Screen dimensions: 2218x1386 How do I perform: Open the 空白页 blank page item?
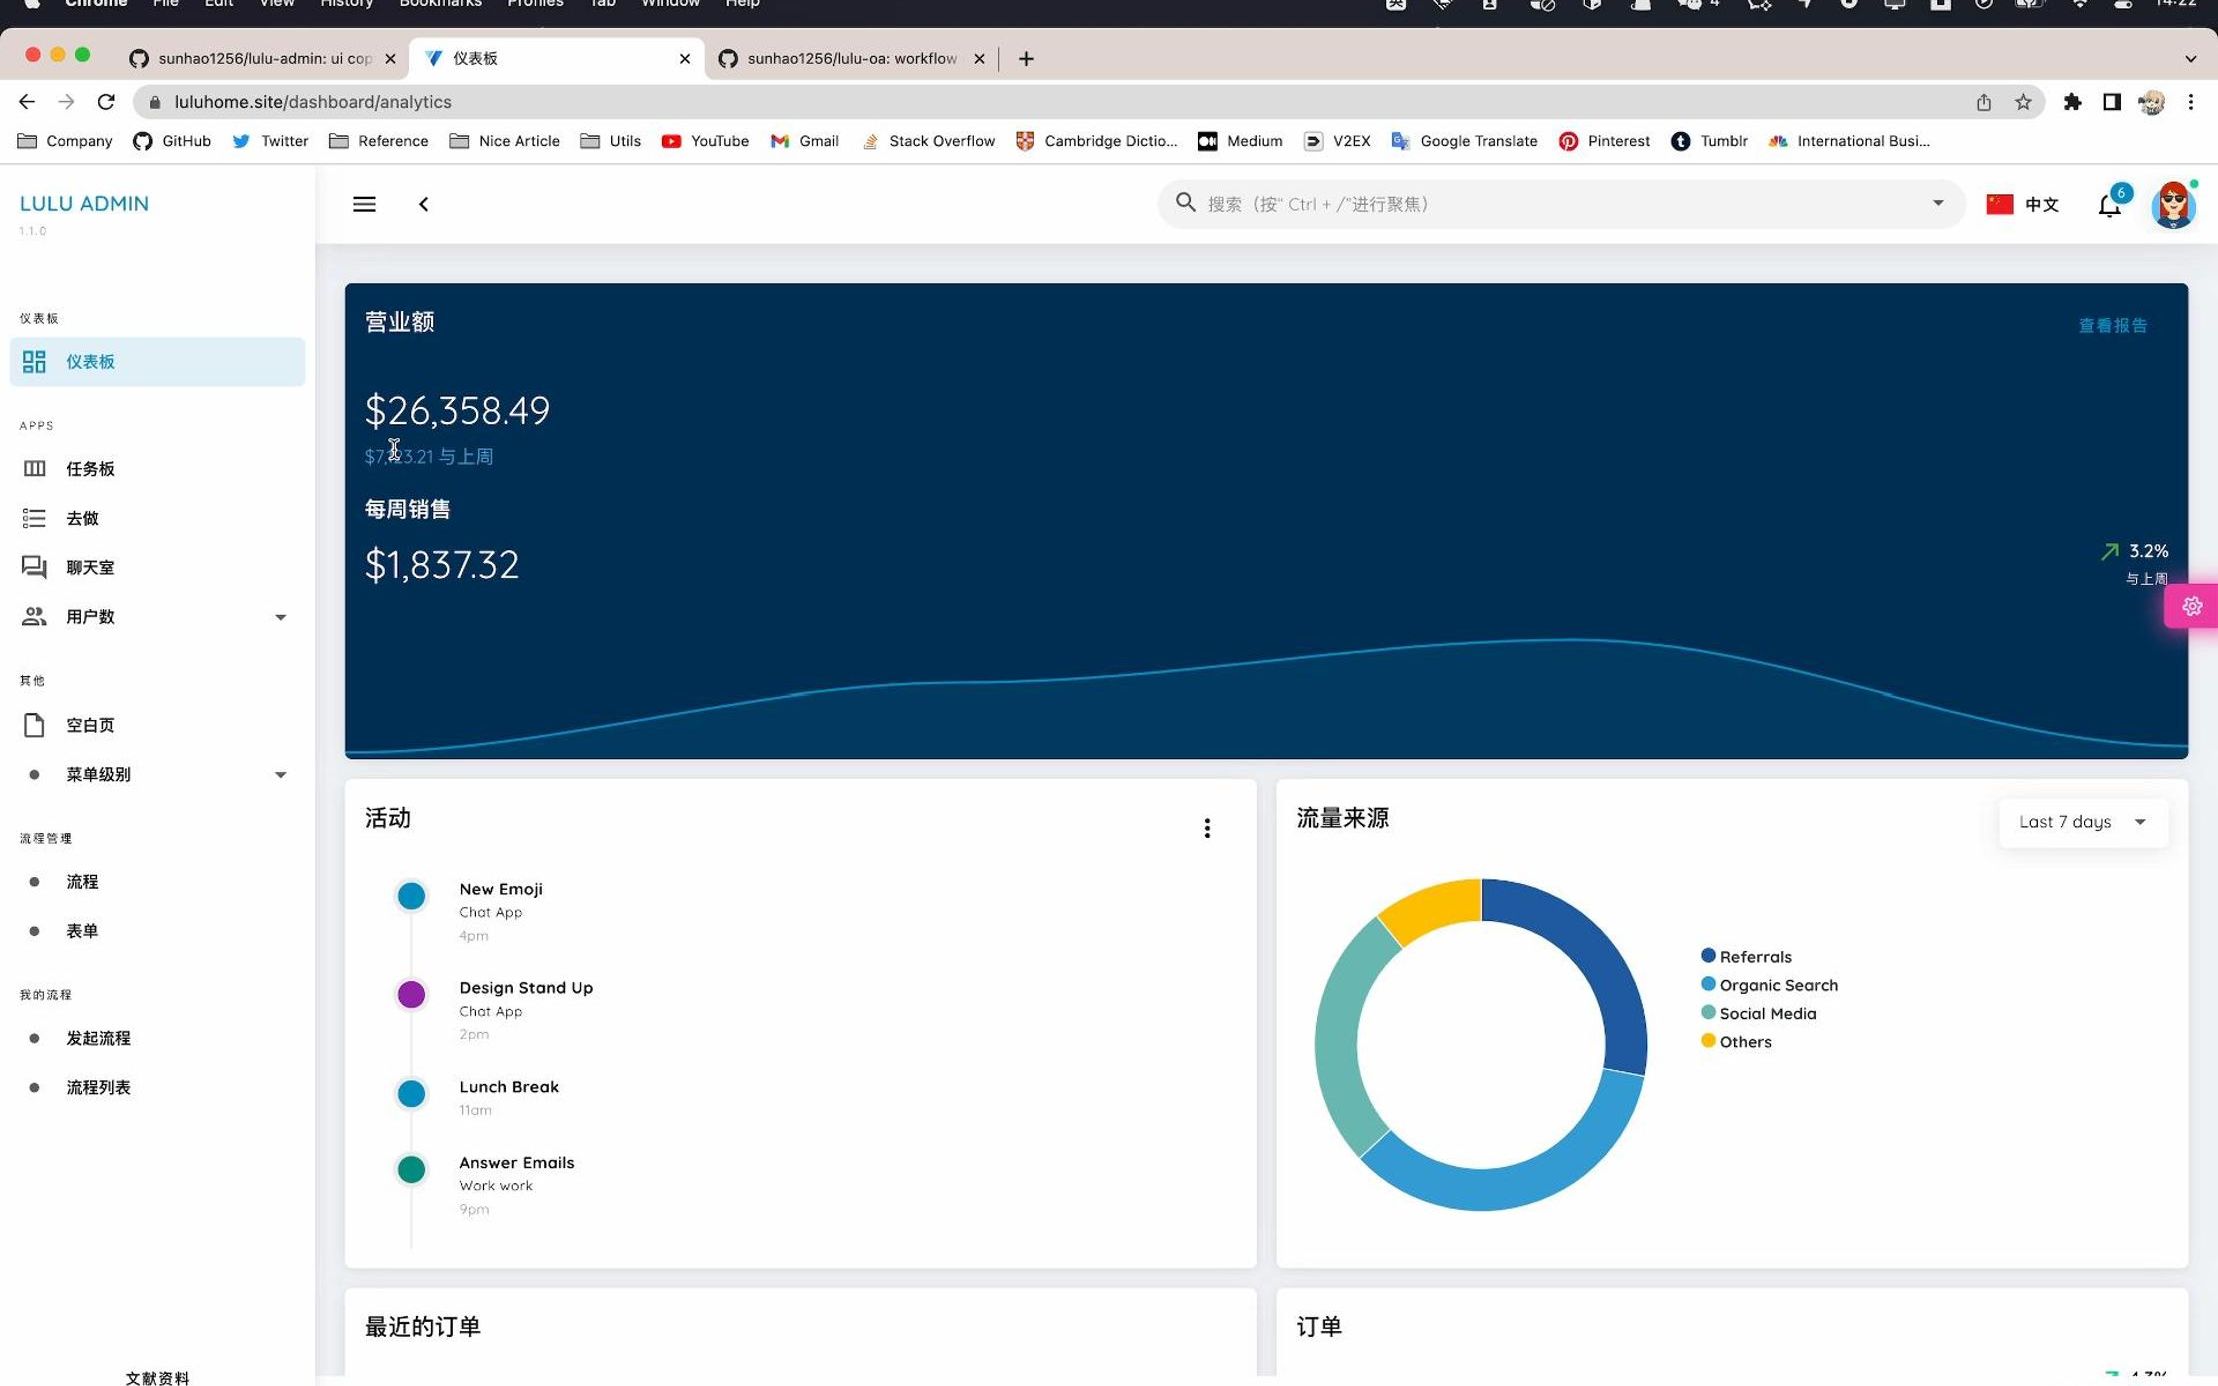(x=90, y=725)
